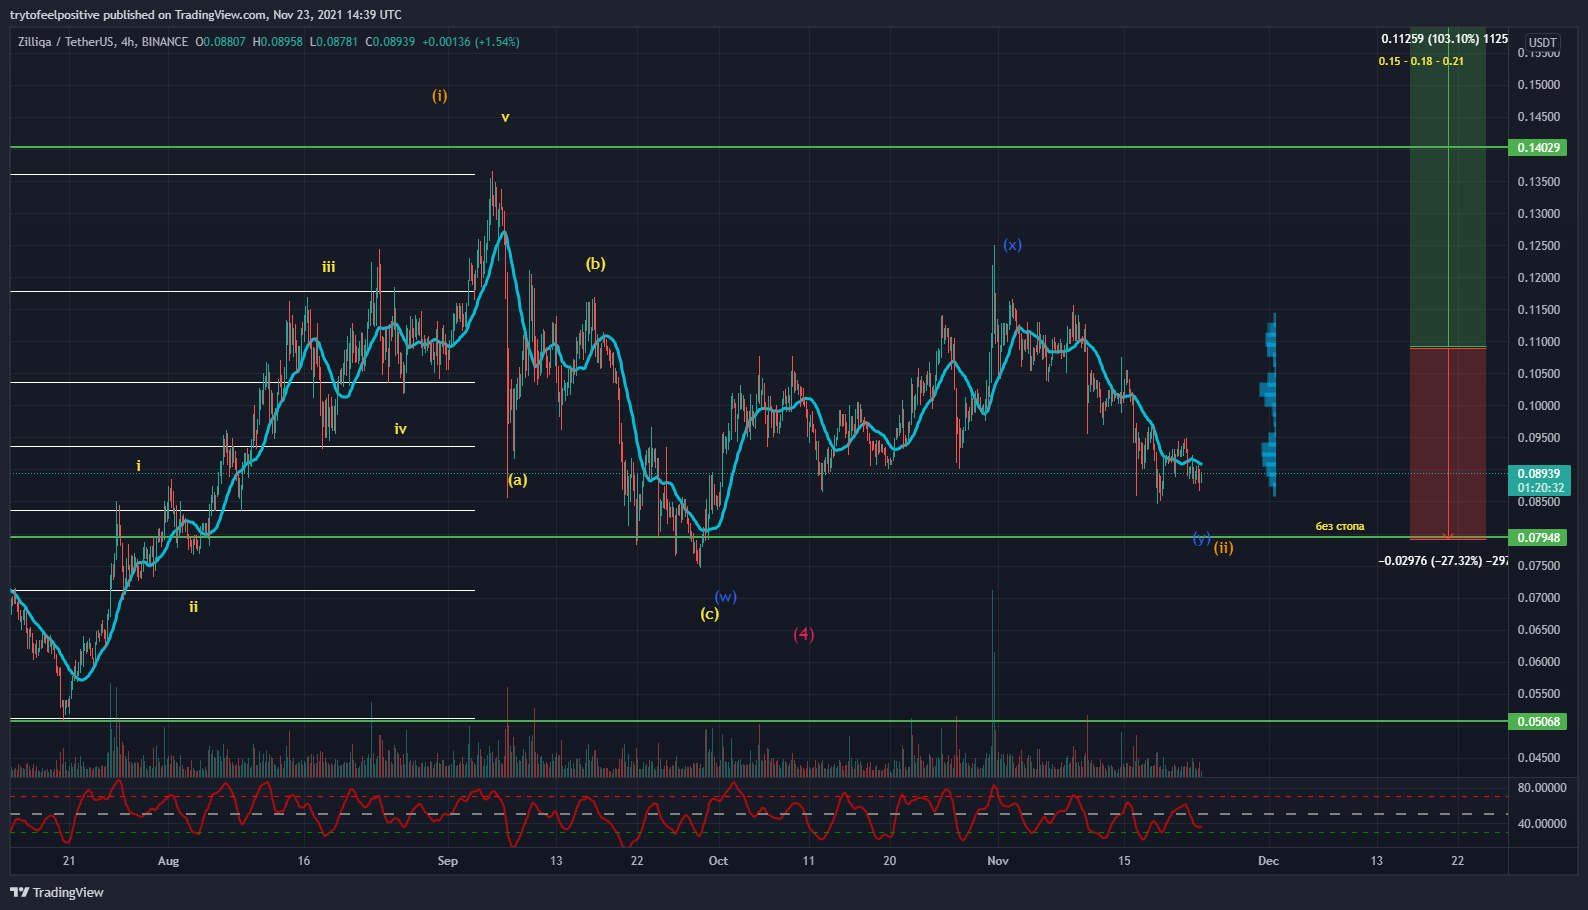Click the yellow (b) wave label
1588x910 pixels.
click(595, 264)
